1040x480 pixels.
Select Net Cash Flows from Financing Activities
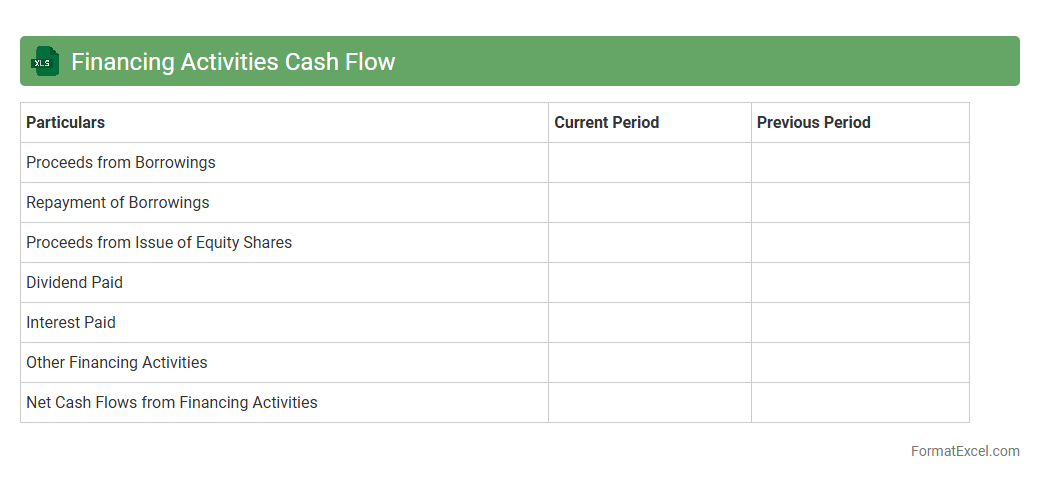point(172,402)
